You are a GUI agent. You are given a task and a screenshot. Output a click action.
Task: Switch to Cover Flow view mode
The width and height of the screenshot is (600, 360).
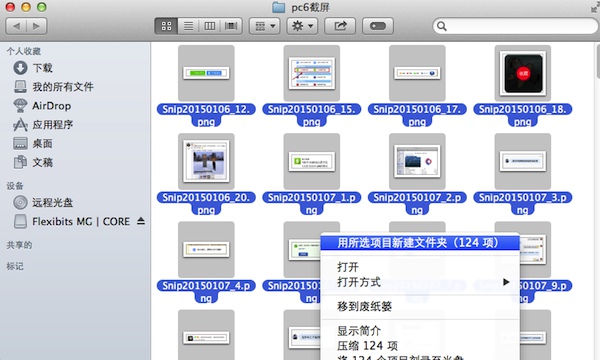click(x=231, y=26)
